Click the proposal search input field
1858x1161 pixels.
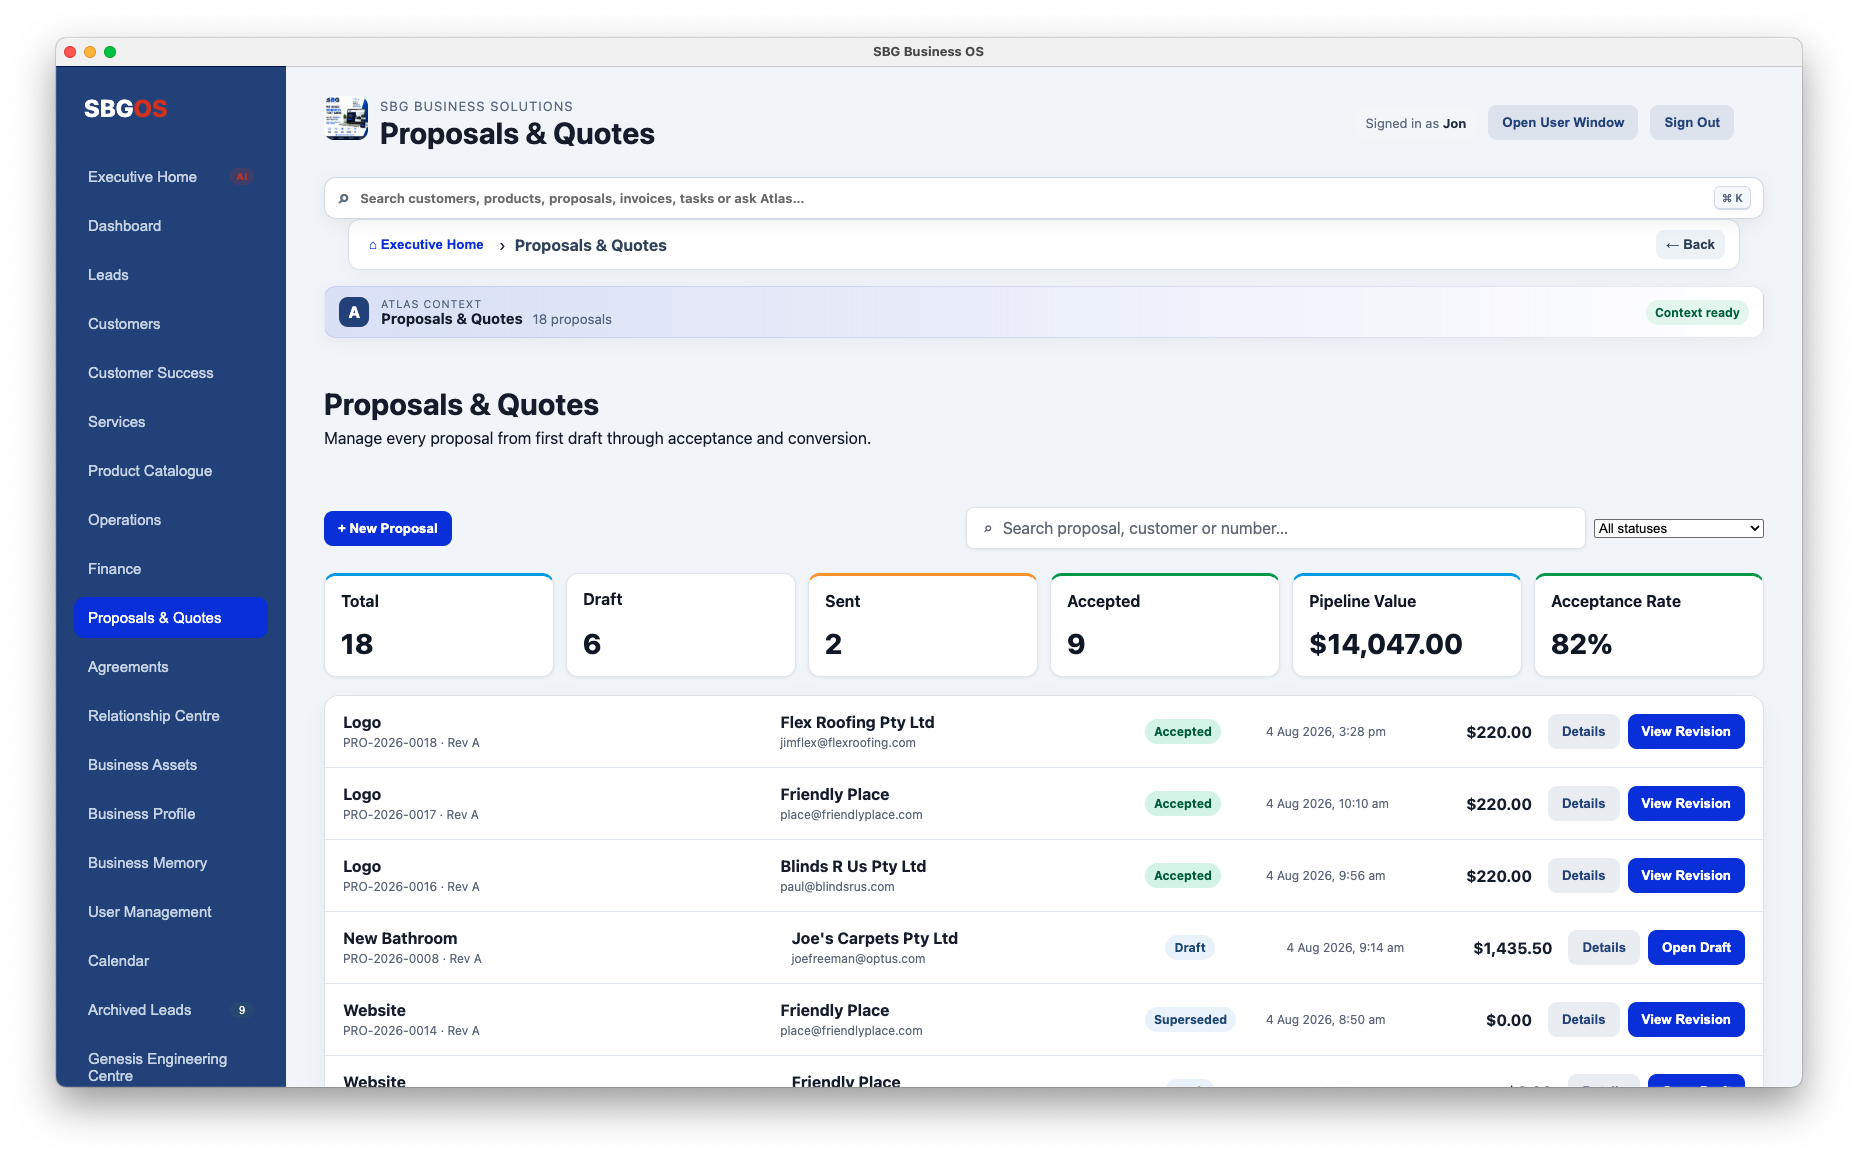[1275, 528]
